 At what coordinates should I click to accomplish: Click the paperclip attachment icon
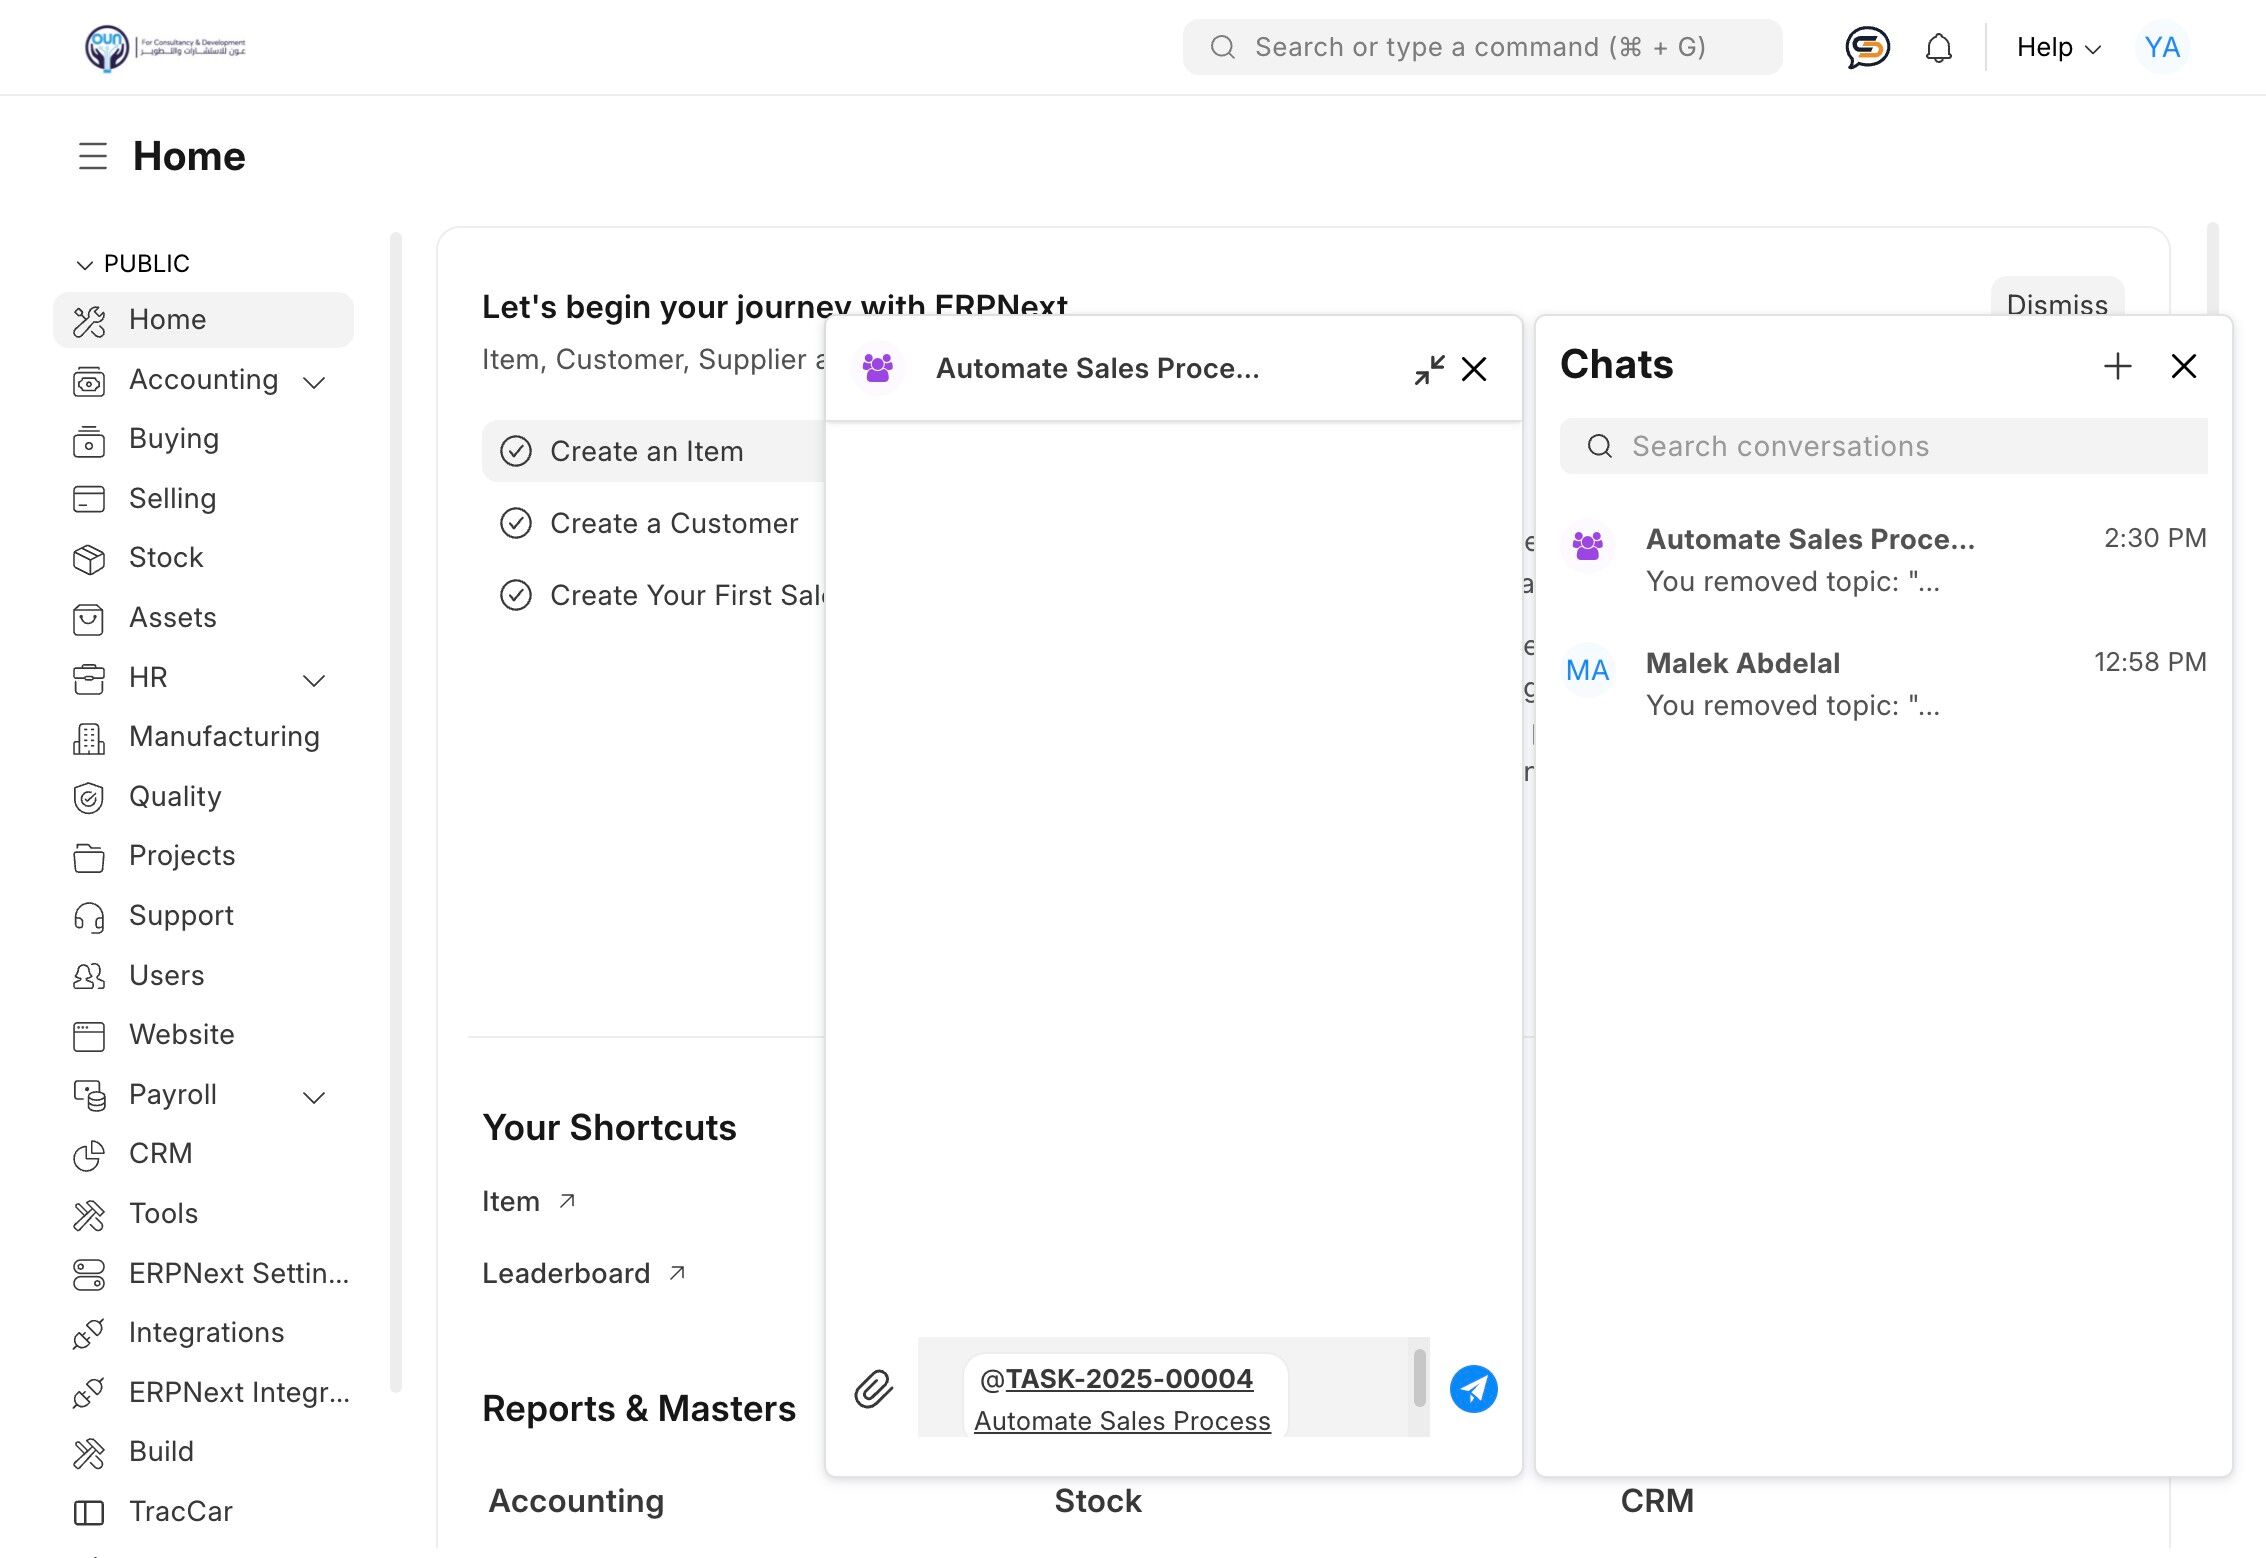(x=873, y=1389)
